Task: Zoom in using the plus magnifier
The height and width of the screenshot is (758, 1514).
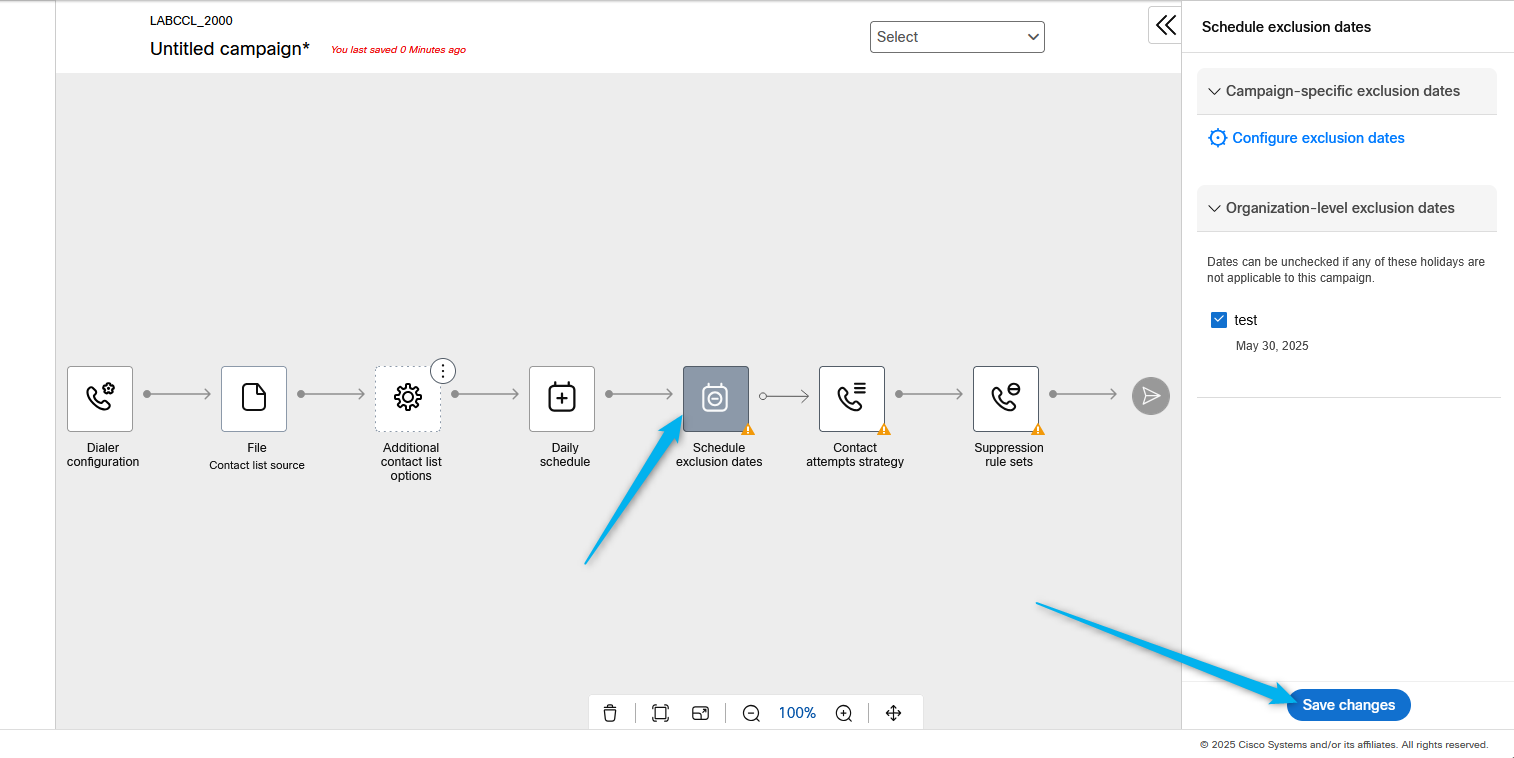Action: coord(844,713)
